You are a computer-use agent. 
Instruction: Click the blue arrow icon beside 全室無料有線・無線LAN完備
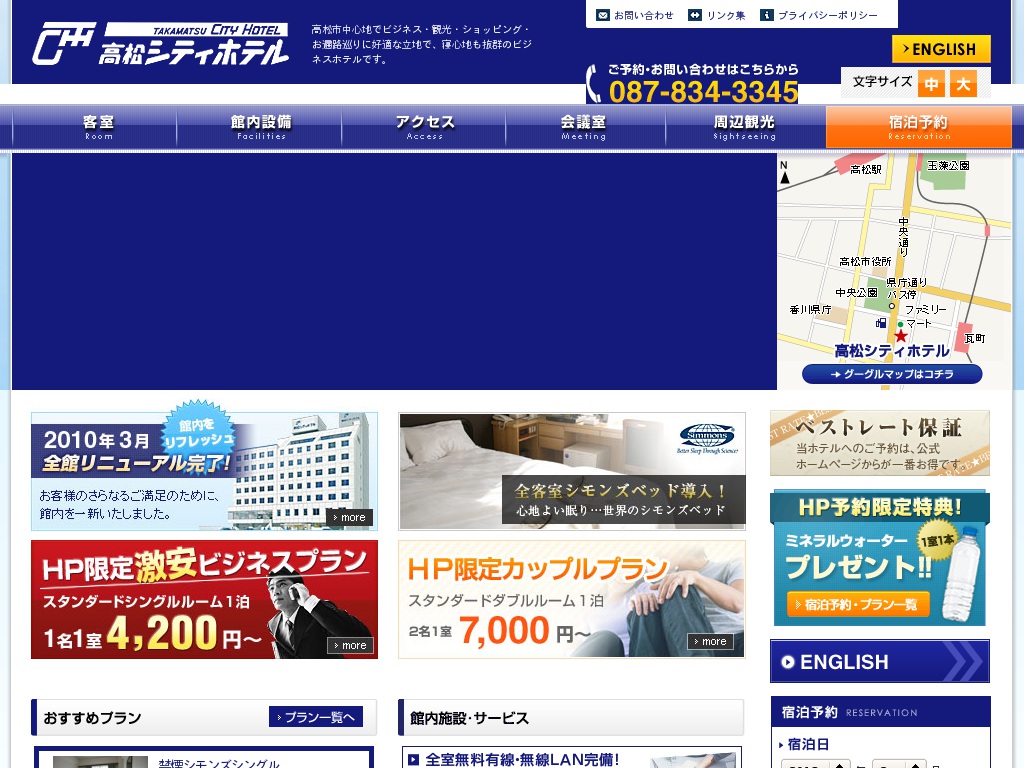pyautogui.click(x=413, y=759)
